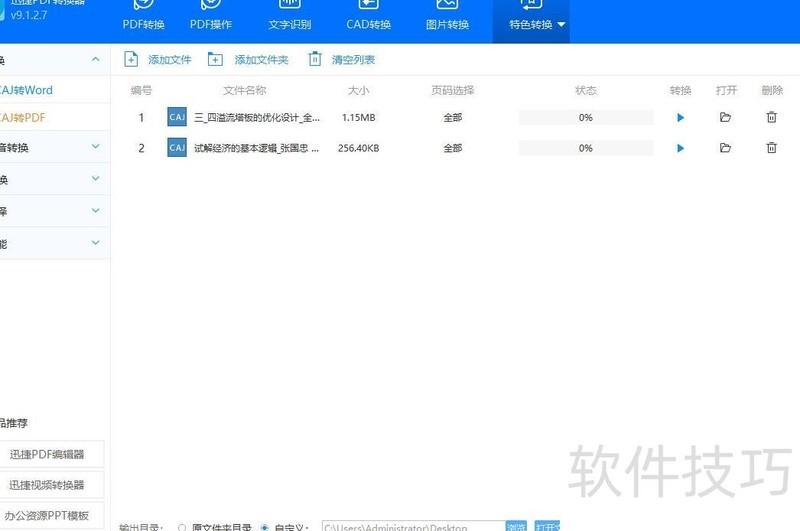Open output folder for file 三_四溢流堰板
Viewport: 800px width, 531px height.
pyautogui.click(x=725, y=117)
